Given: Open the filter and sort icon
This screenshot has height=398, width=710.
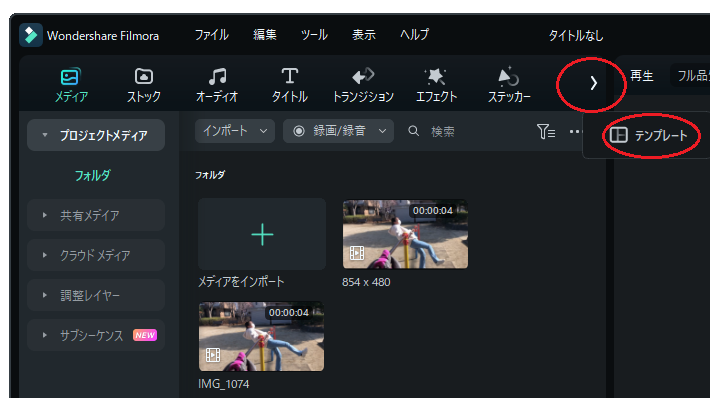Looking at the screenshot, I should [546, 131].
